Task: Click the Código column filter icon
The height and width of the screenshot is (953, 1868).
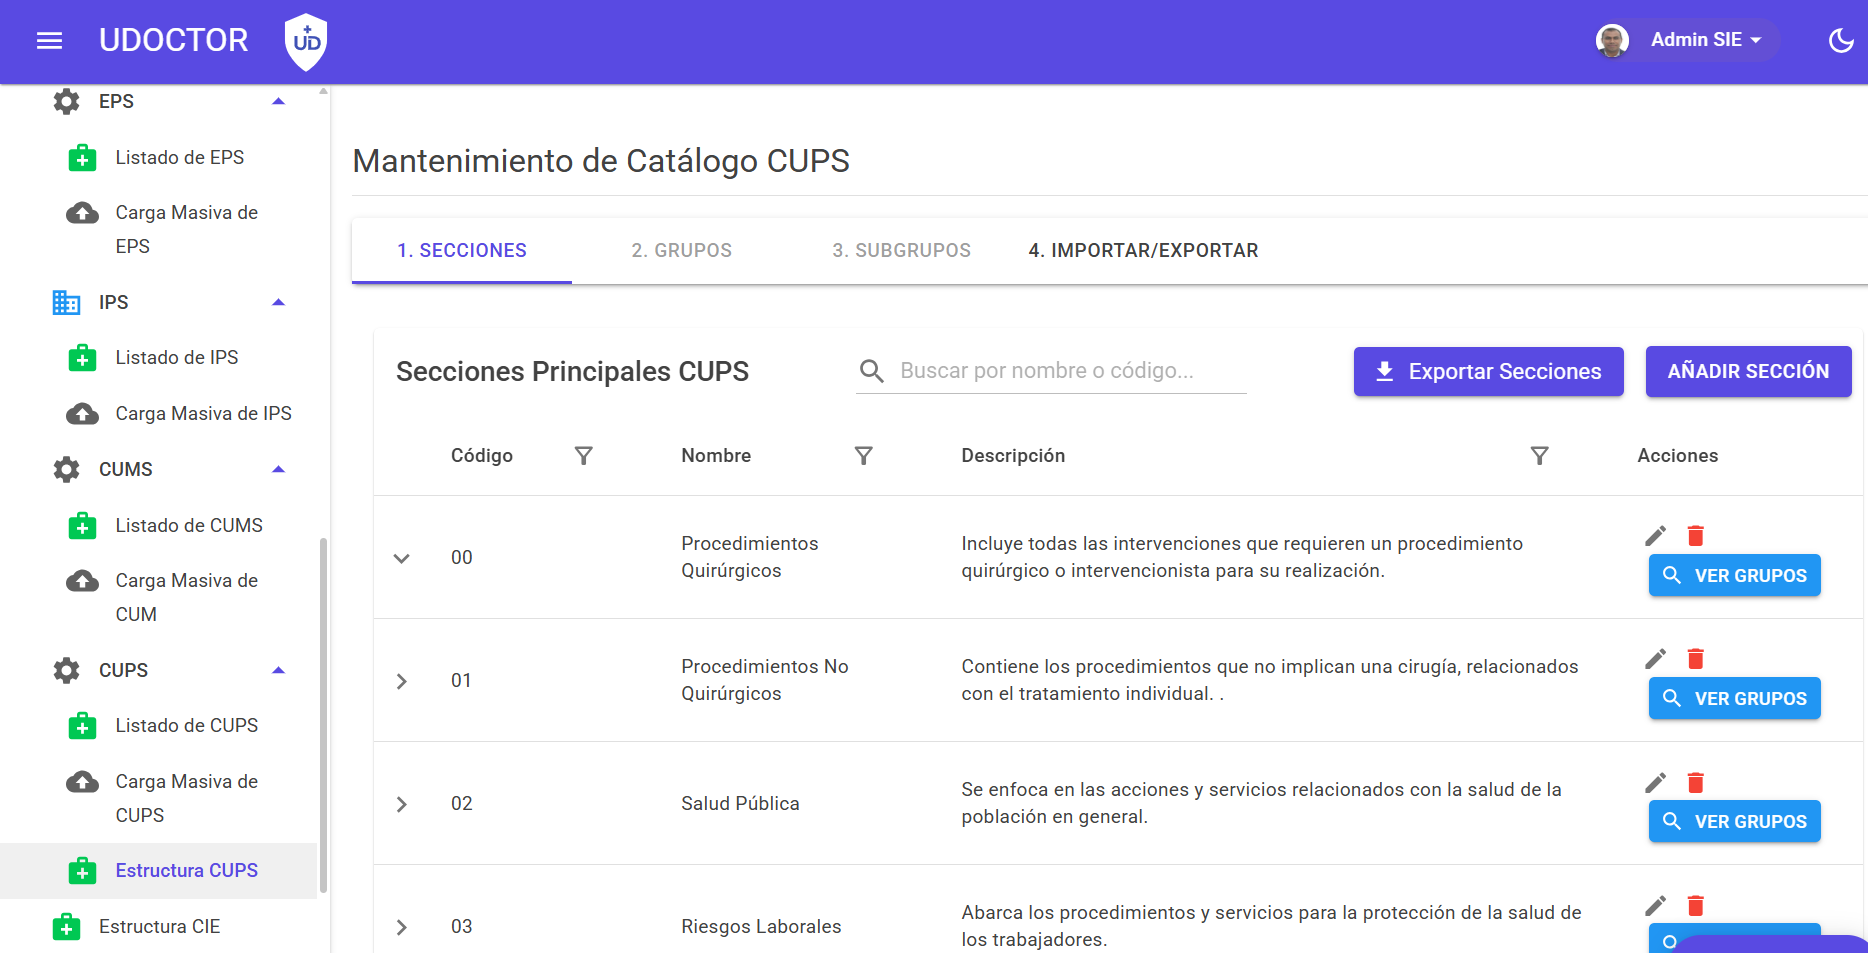Action: point(584,456)
